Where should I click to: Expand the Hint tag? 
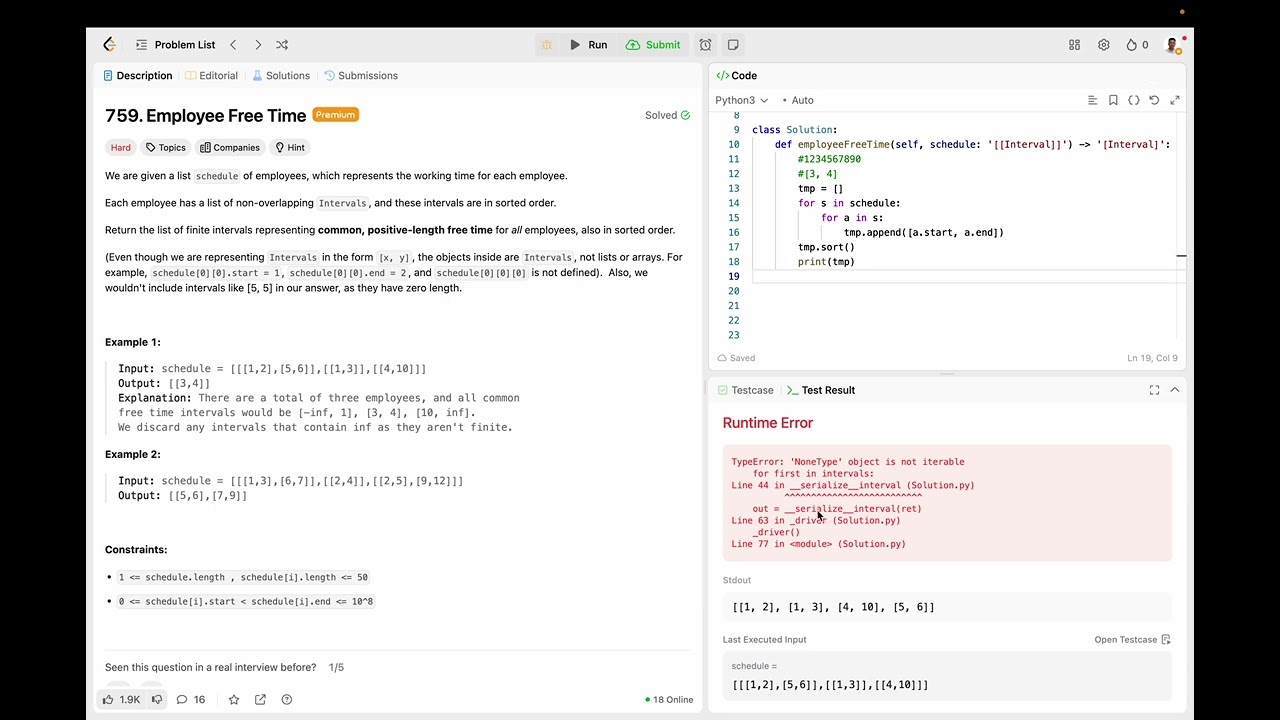pyautogui.click(x=290, y=148)
